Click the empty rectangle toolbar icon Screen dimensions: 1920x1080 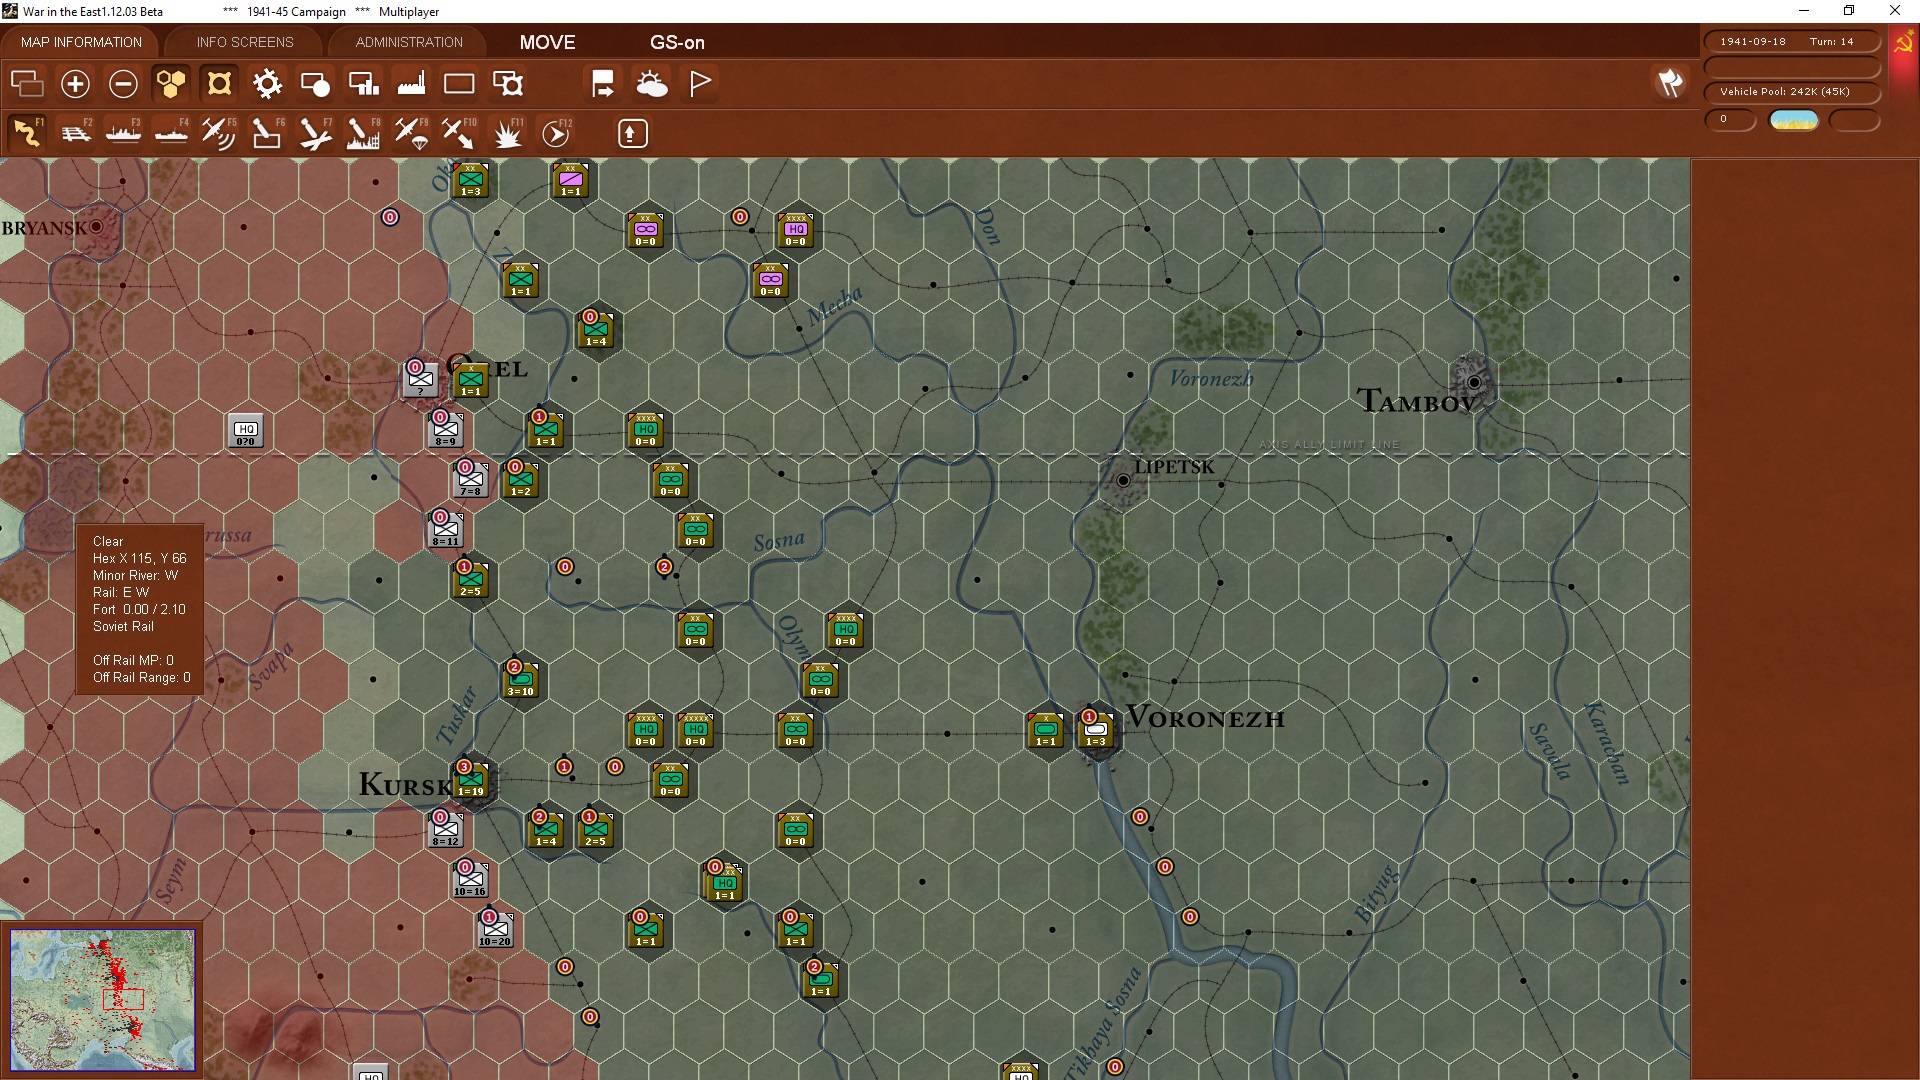459,84
